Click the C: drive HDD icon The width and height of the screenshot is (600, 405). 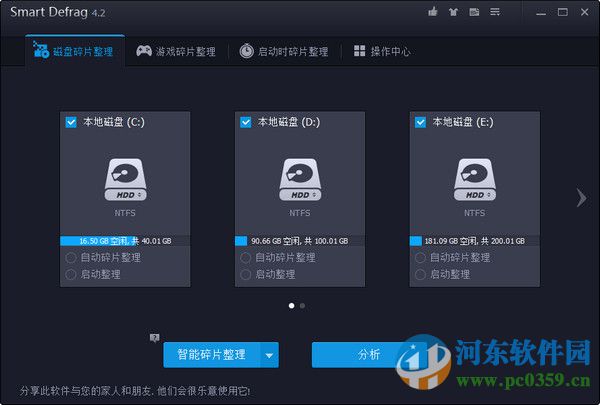coord(126,180)
